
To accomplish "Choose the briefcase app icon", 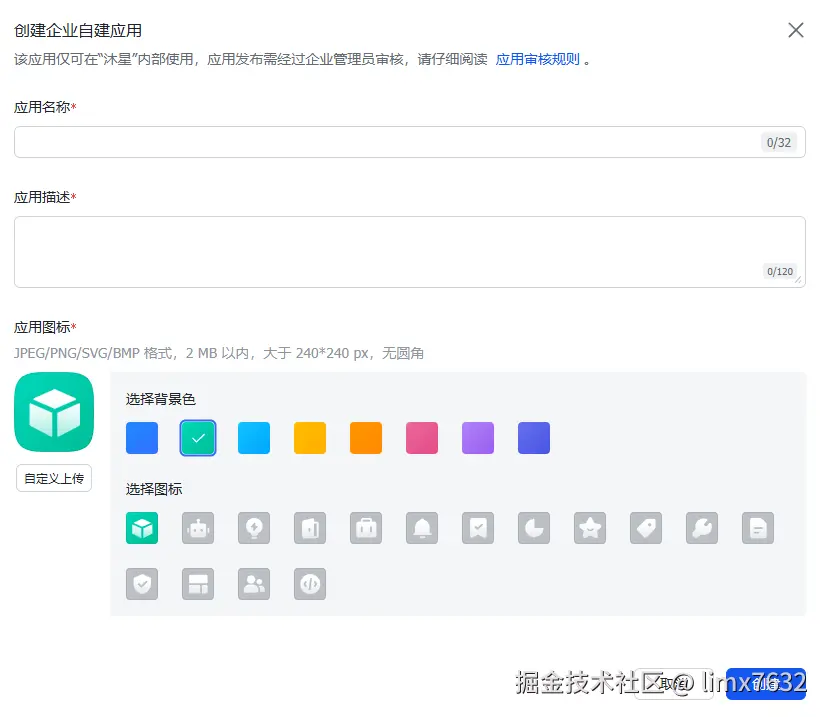I will click(x=366, y=527).
